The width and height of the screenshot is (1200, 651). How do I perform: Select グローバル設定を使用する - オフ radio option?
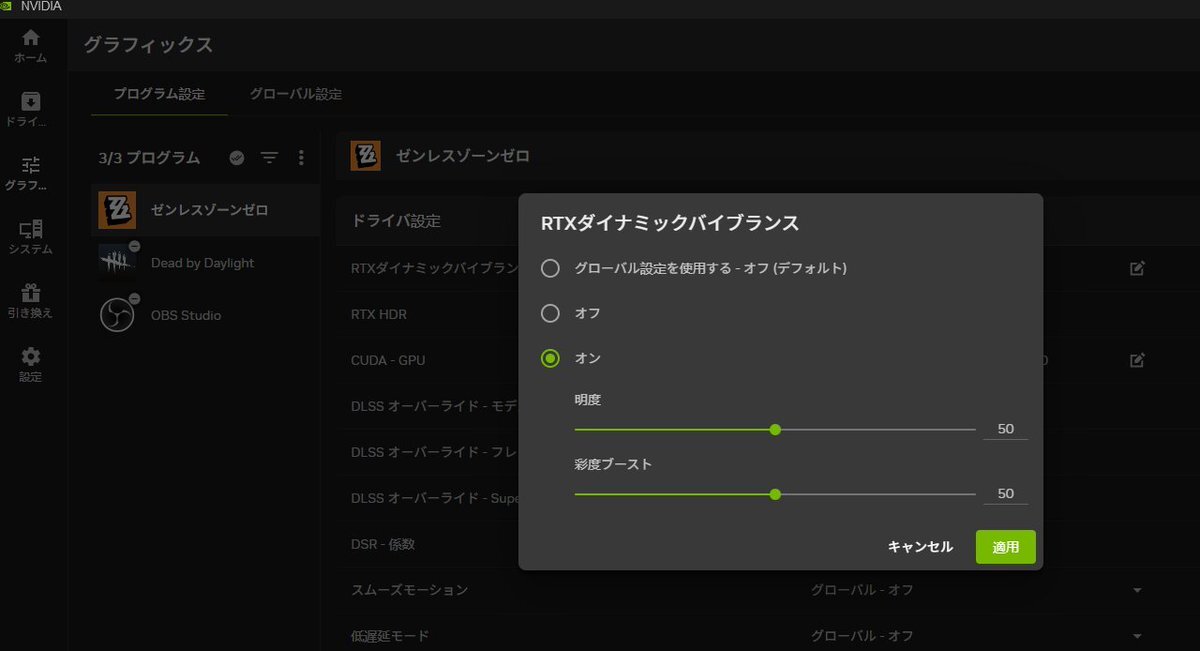(x=550, y=268)
